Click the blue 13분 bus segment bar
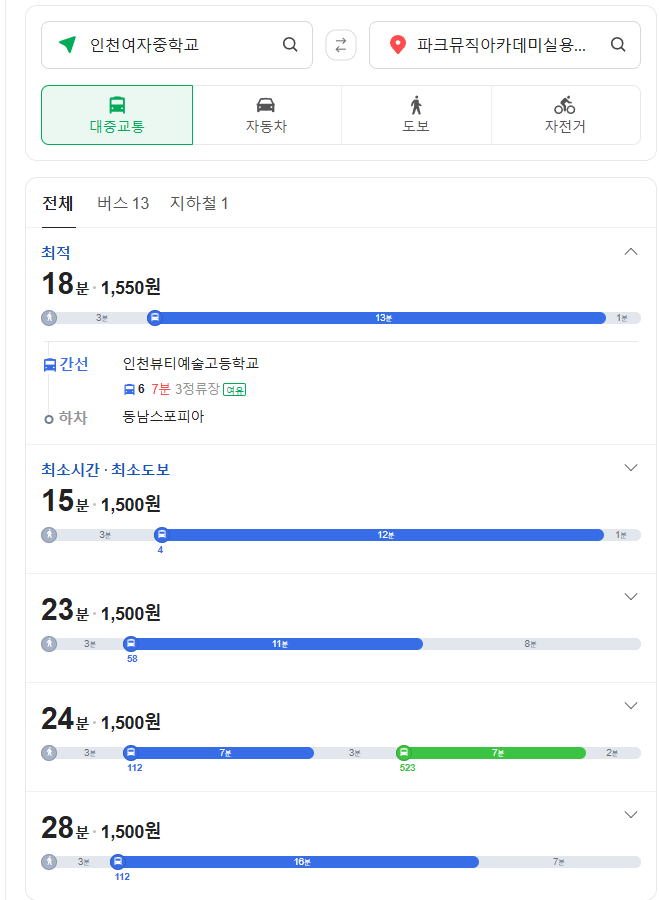 (x=382, y=318)
